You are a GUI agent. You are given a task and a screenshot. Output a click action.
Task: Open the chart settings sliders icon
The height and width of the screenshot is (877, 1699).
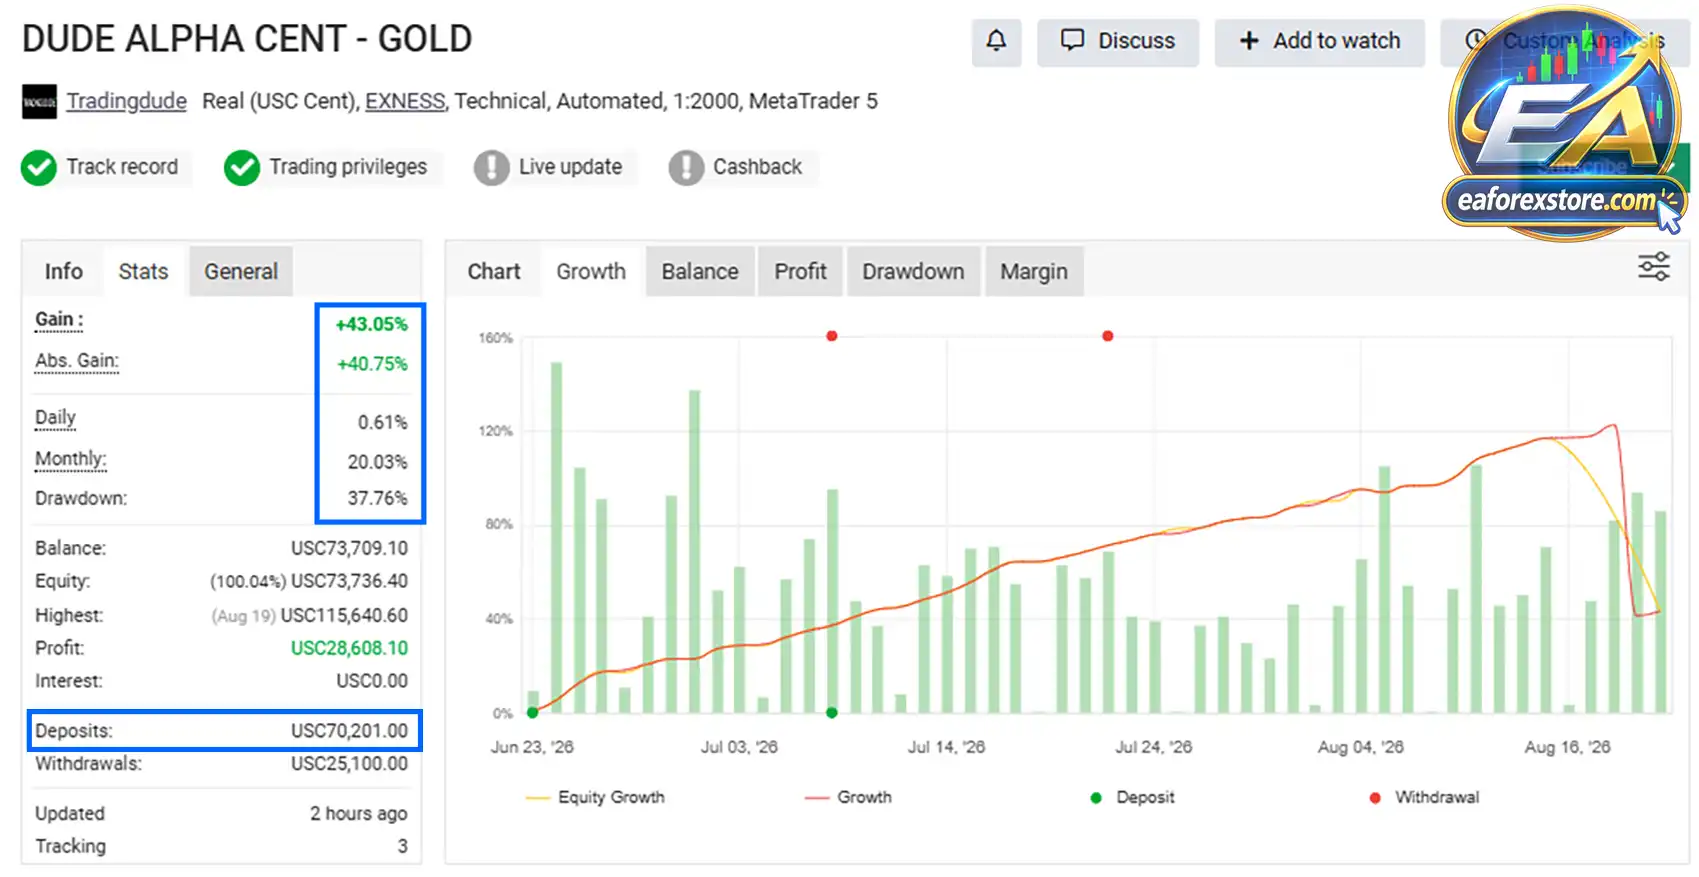(x=1653, y=267)
